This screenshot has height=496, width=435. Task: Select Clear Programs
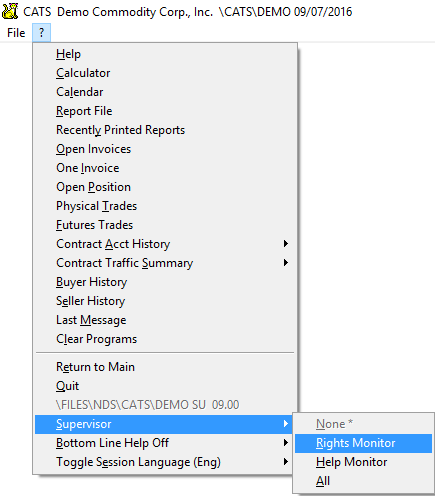pos(166,339)
